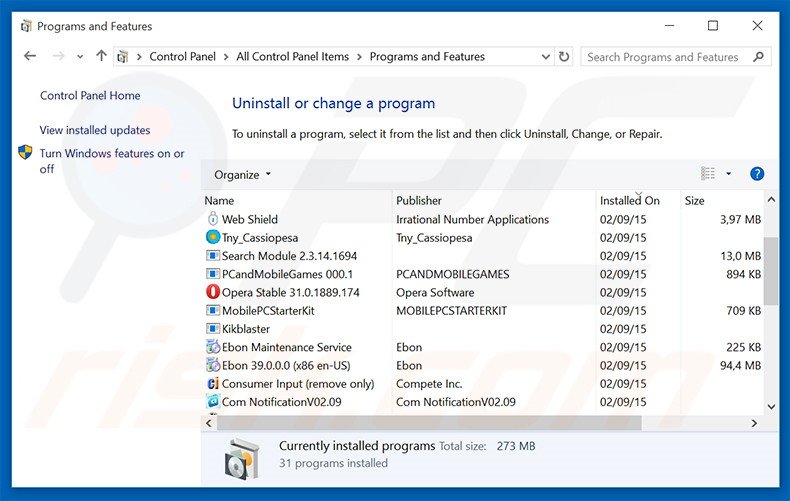Select the Kikblaster program name
The width and height of the screenshot is (790, 501).
pos(246,329)
